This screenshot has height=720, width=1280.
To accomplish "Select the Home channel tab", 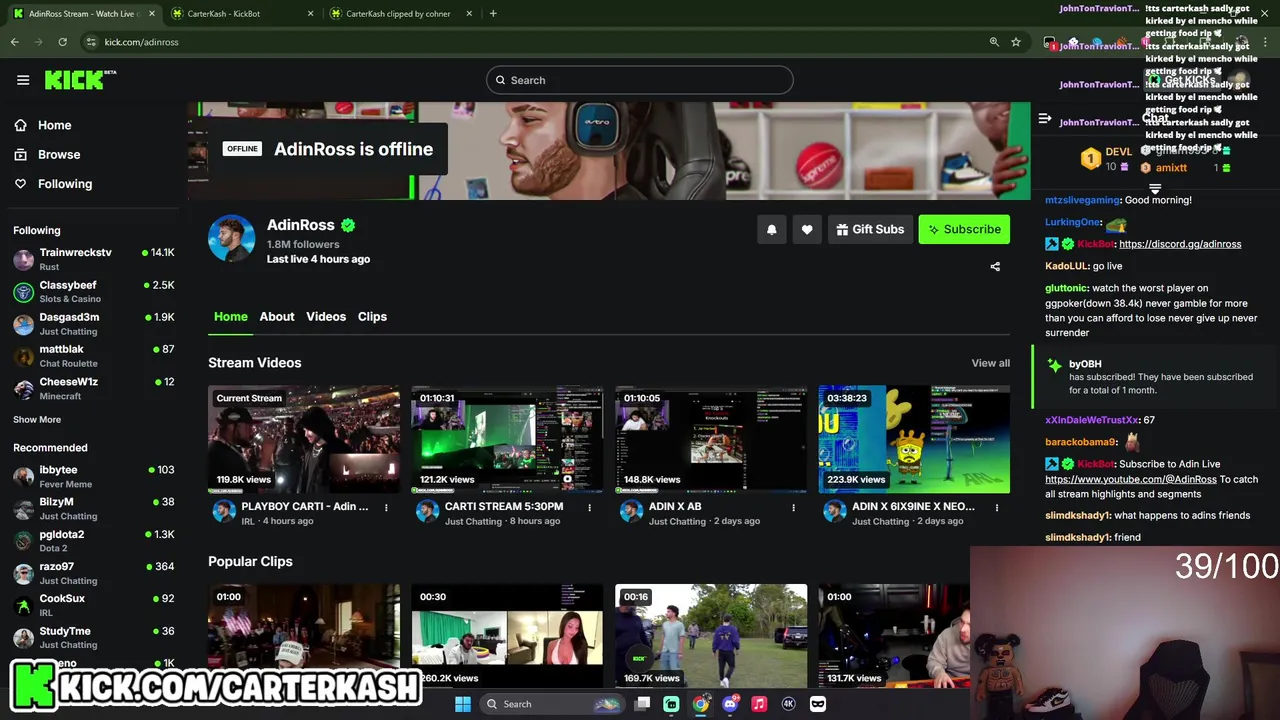I will tap(230, 316).
